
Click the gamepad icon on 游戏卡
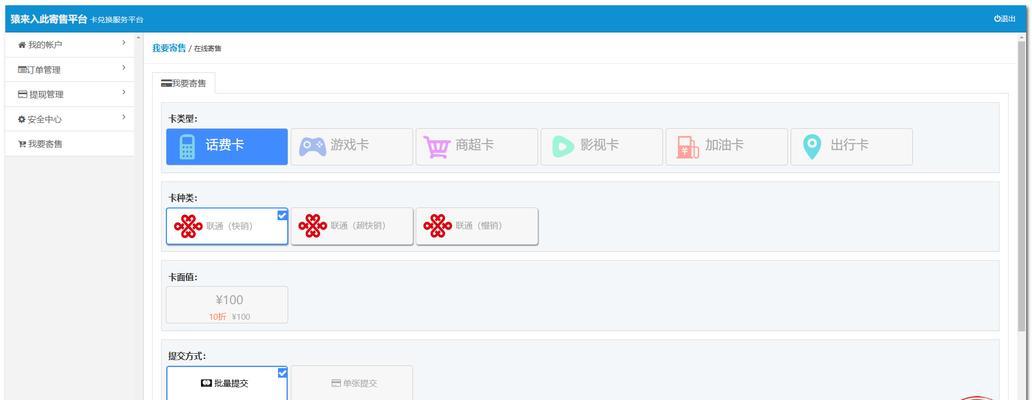coord(313,146)
